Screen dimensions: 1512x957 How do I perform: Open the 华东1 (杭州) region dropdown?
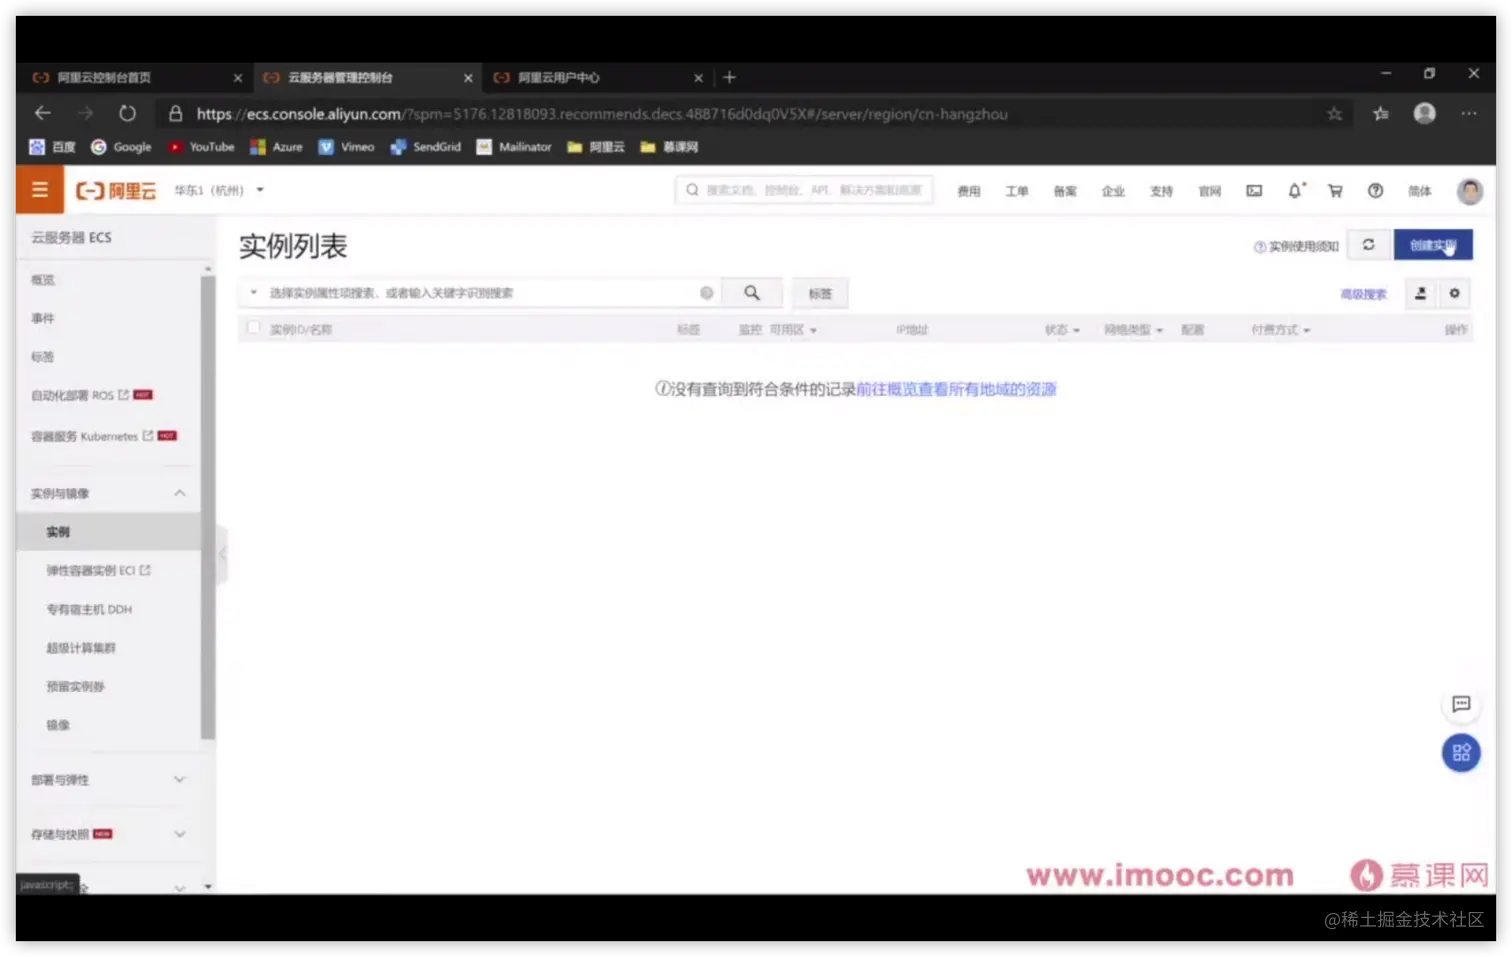tap(219, 190)
